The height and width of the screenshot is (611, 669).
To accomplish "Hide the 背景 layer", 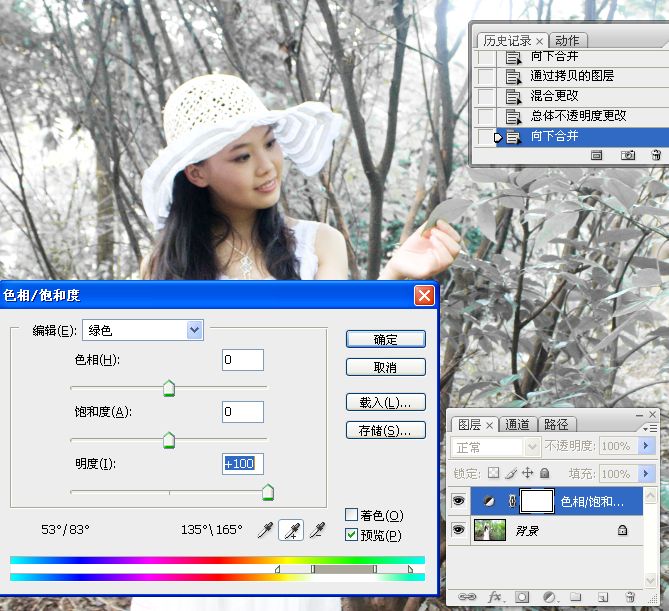I will (x=459, y=530).
